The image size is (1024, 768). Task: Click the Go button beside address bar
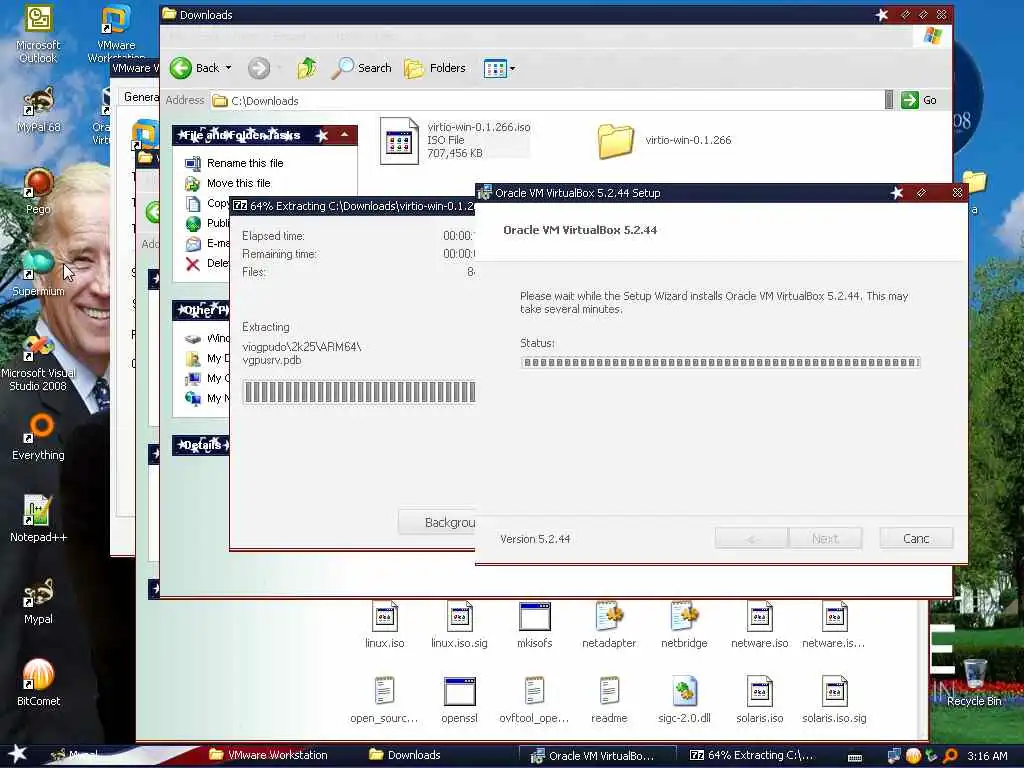(x=920, y=100)
